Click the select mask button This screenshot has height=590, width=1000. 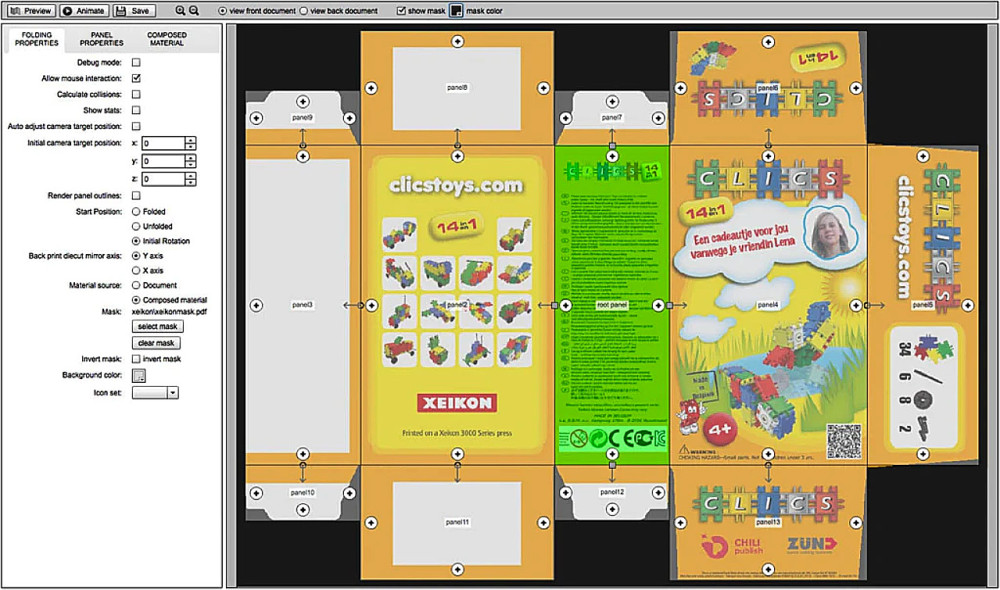click(157, 326)
